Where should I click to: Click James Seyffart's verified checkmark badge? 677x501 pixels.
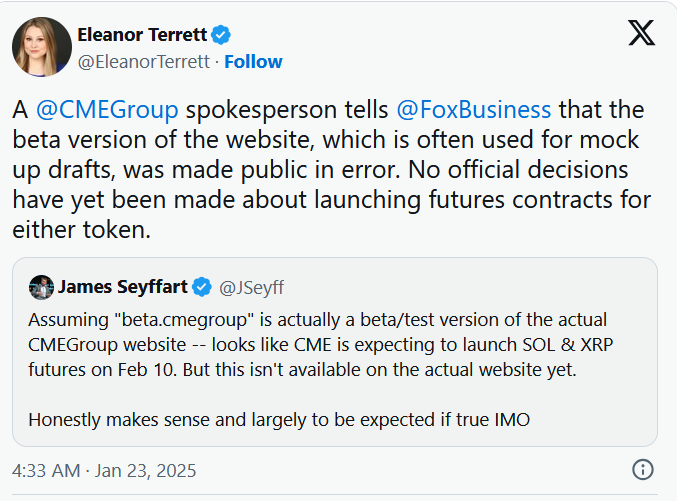tap(201, 287)
